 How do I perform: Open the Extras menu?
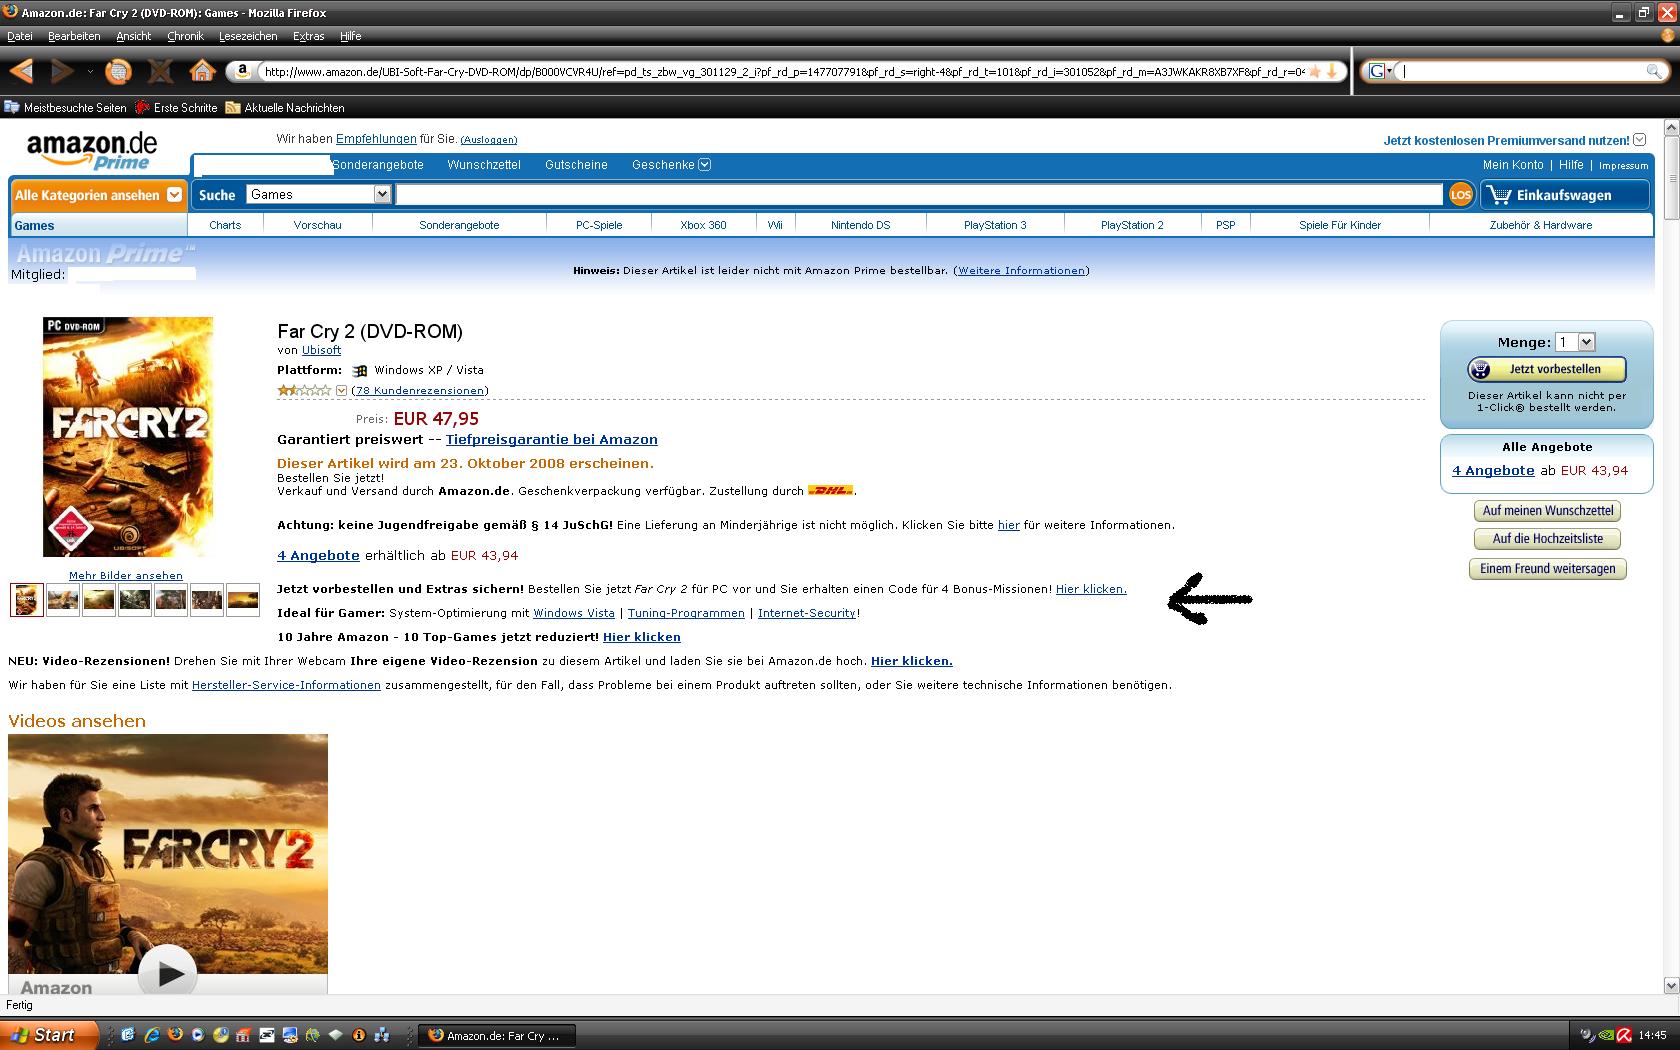[x=308, y=36]
